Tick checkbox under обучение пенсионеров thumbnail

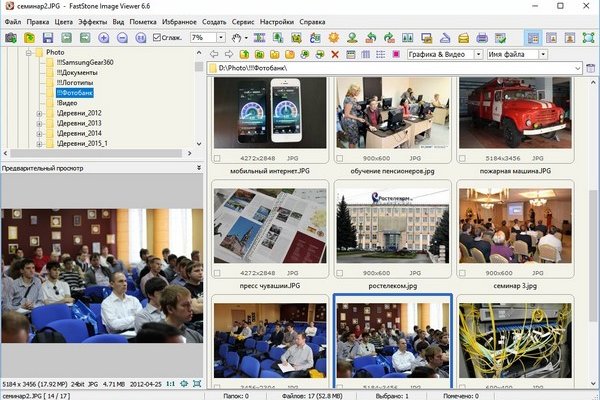[340, 158]
